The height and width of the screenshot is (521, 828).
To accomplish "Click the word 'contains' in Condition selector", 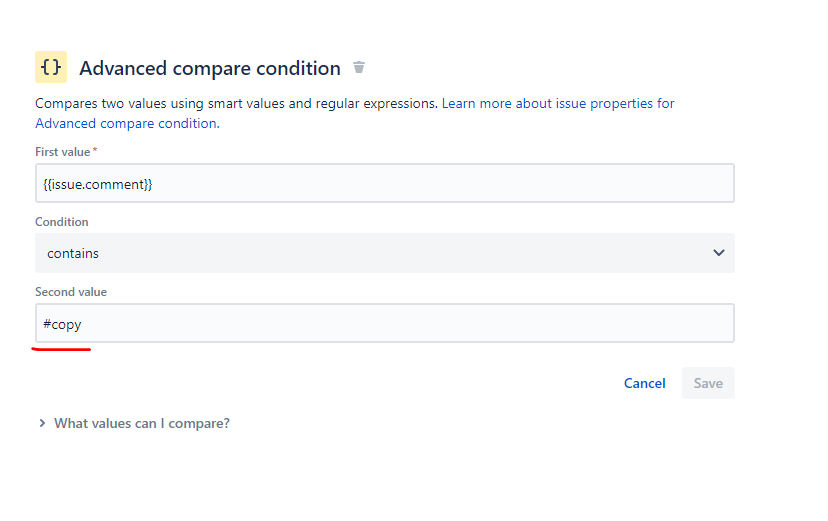I will click(x=73, y=253).
